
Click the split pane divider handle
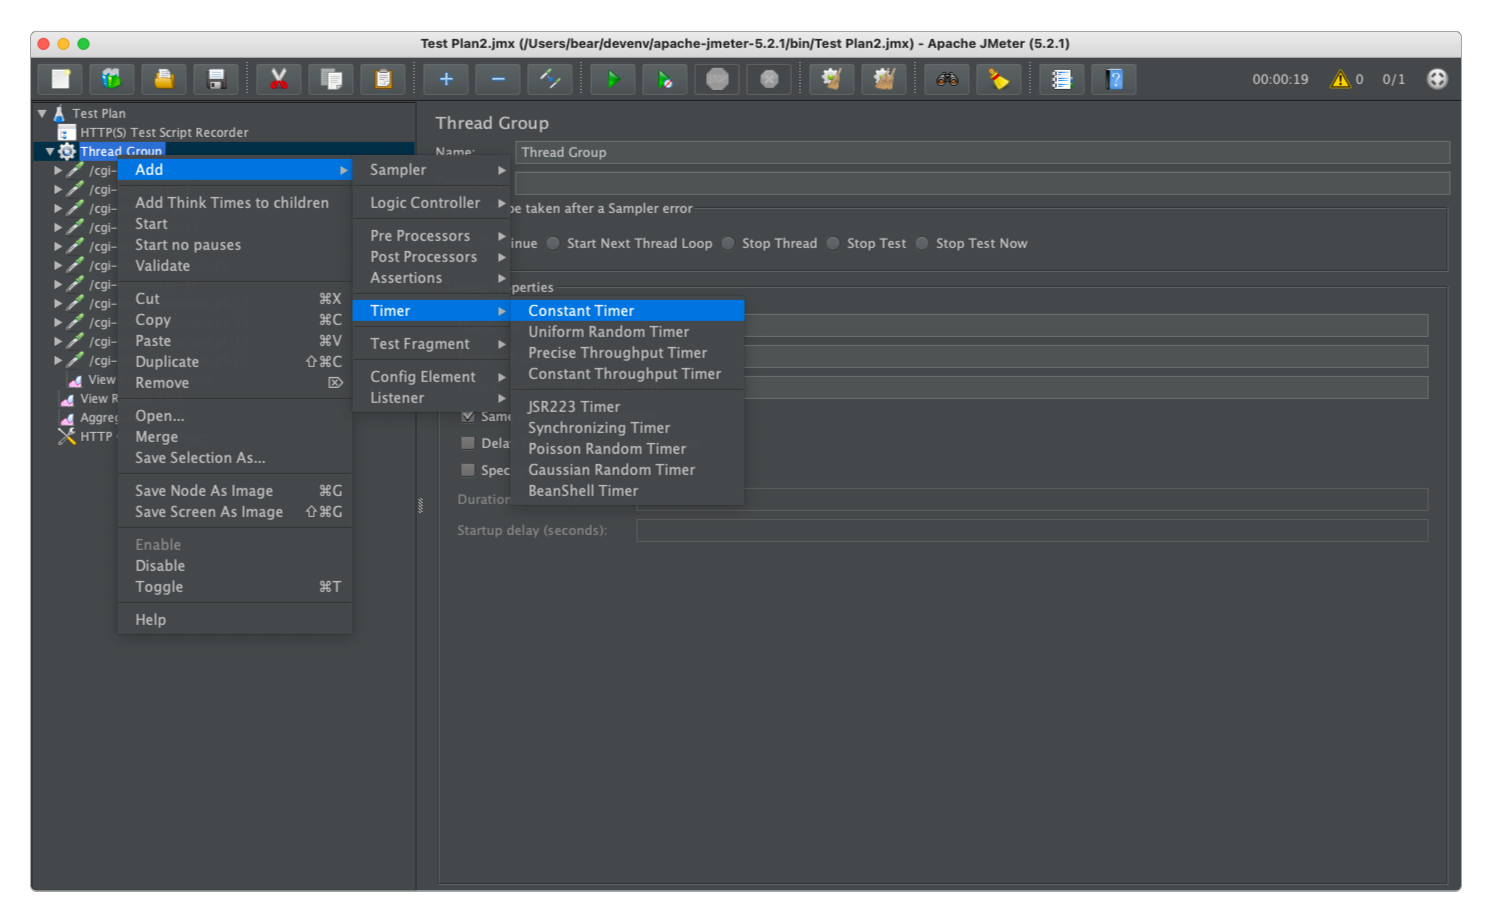click(420, 505)
